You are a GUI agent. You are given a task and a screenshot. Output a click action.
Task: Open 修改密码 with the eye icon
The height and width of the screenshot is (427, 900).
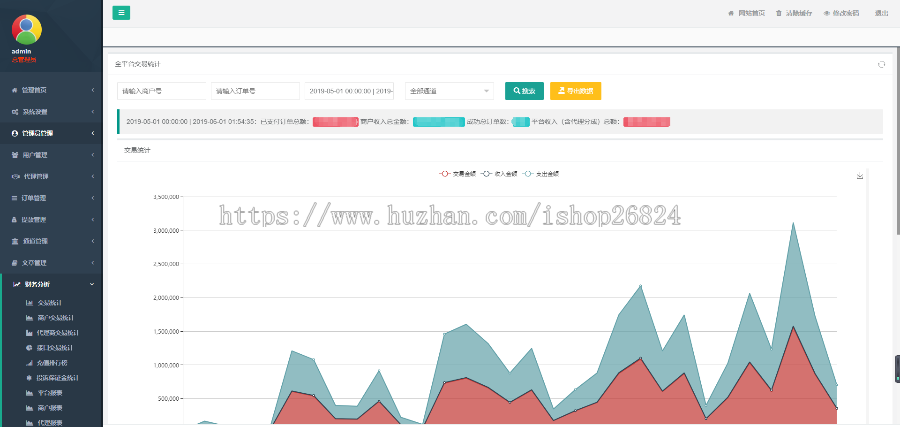tap(841, 13)
